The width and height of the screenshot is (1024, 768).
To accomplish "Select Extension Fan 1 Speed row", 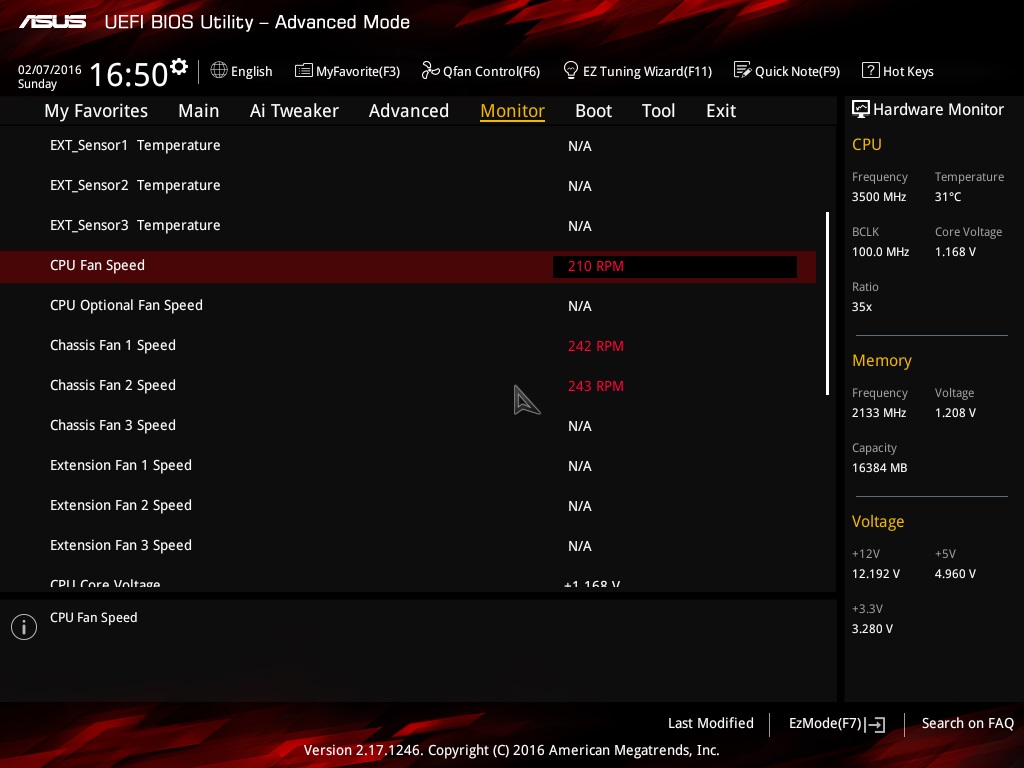I will tap(408, 466).
